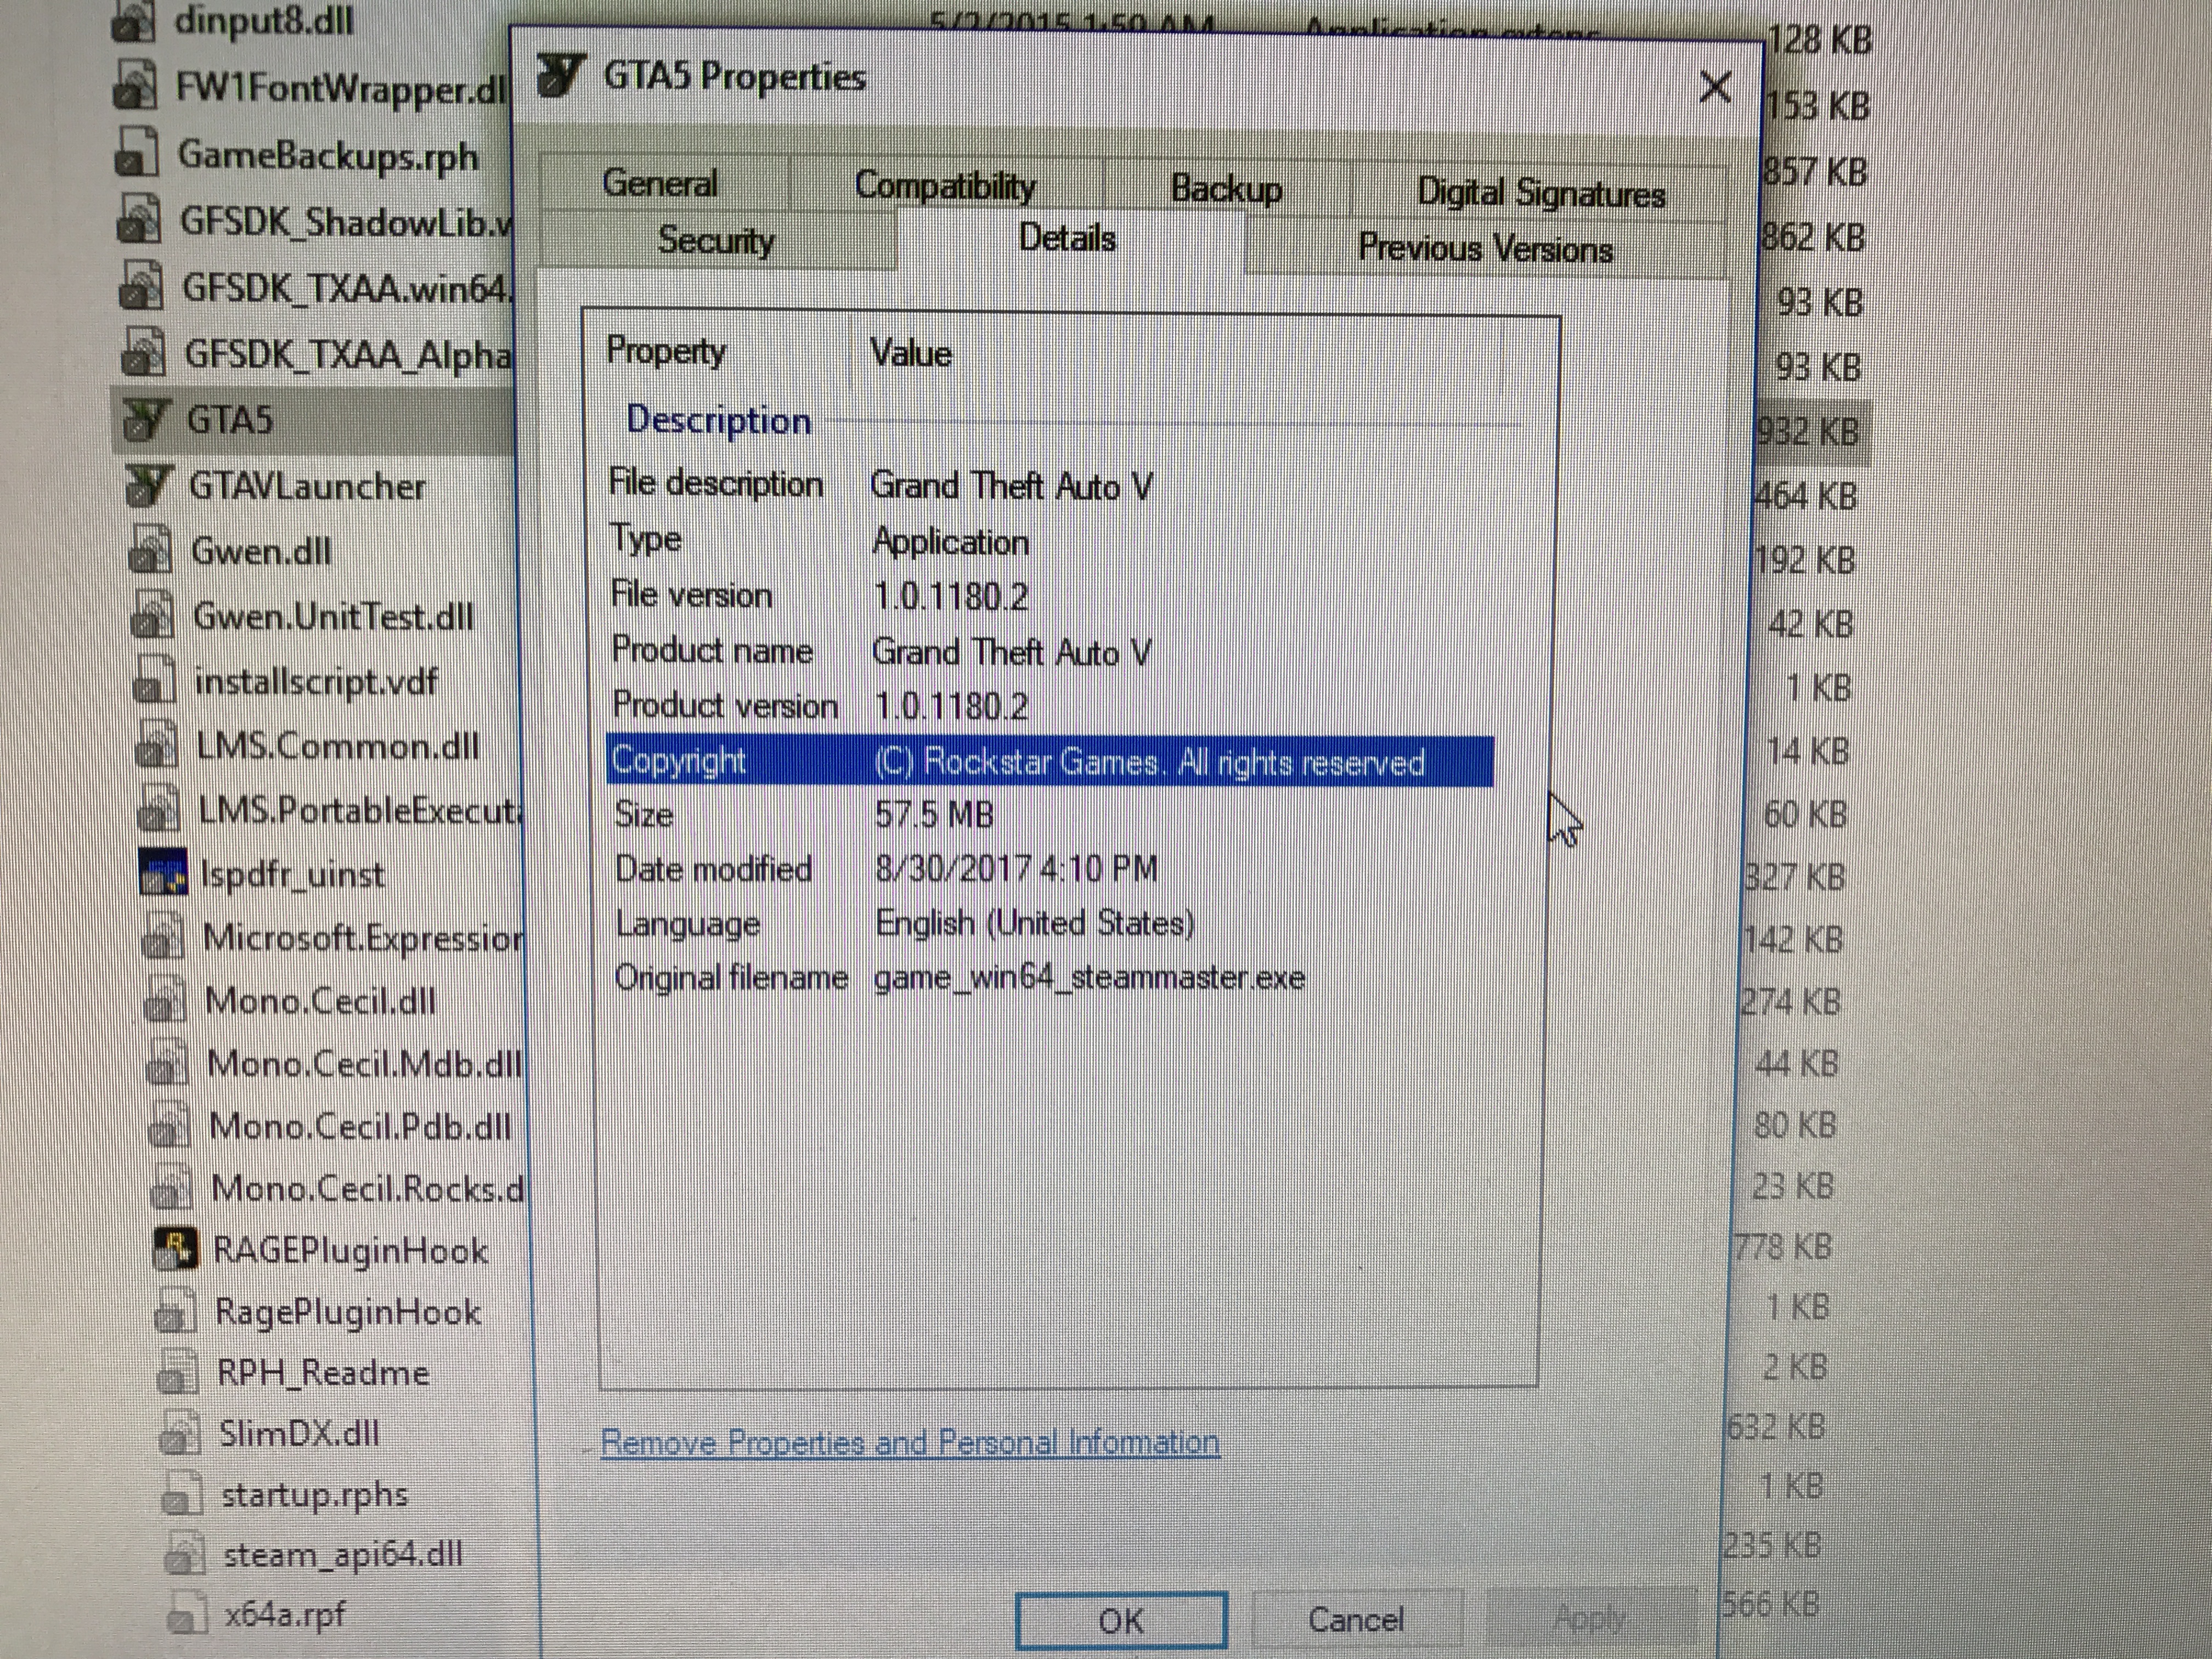The width and height of the screenshot is (2212, 1659).
Task: Switch to the General tab
Action: pyautogui.click(x=660, y=184)
